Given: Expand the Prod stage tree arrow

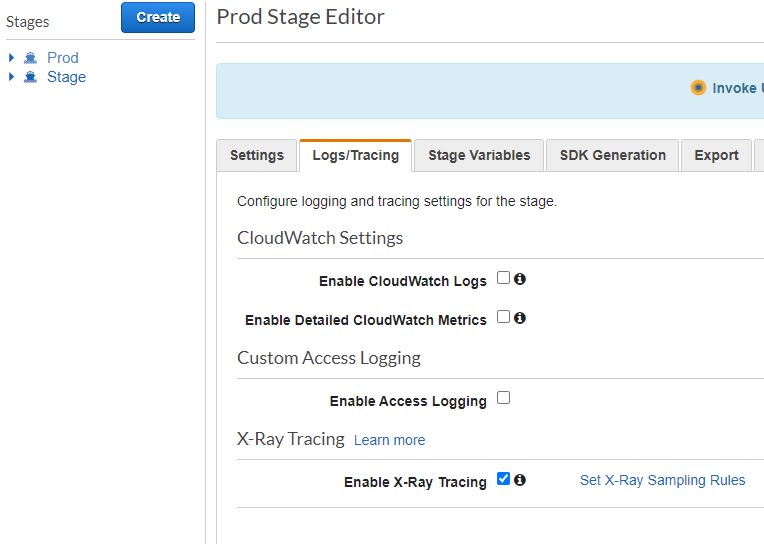Looking at the screenshot, I should coord(12,58).
